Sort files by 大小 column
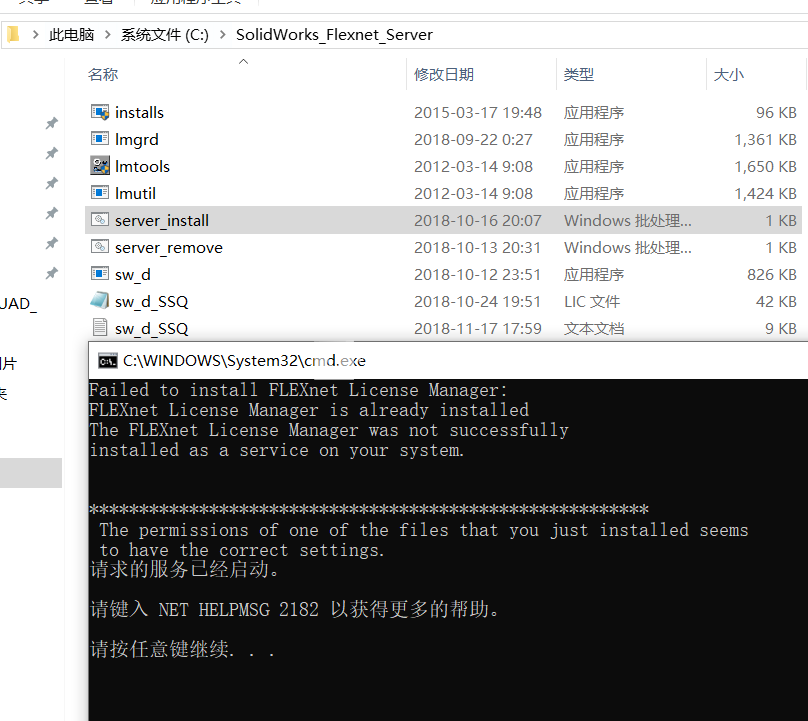The image size is (808, 721). point(729,74)
